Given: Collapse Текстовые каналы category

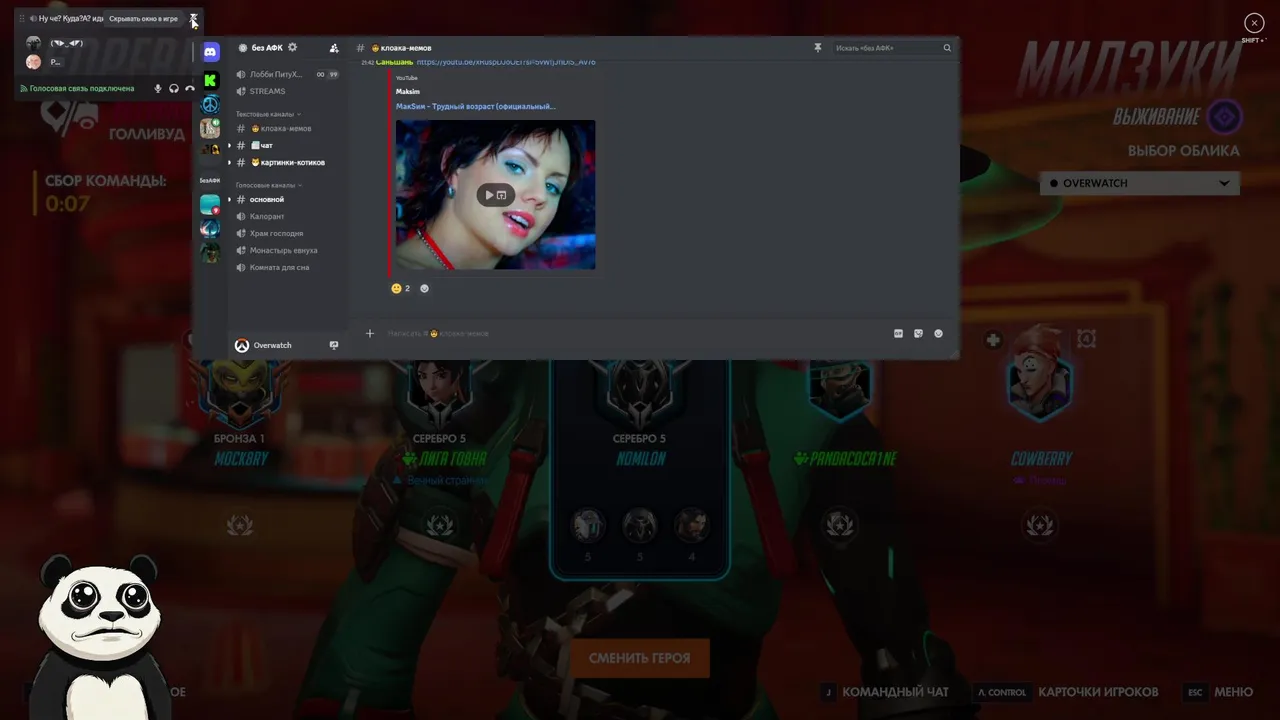Looking at the screenshot, I should coord(268,114).
